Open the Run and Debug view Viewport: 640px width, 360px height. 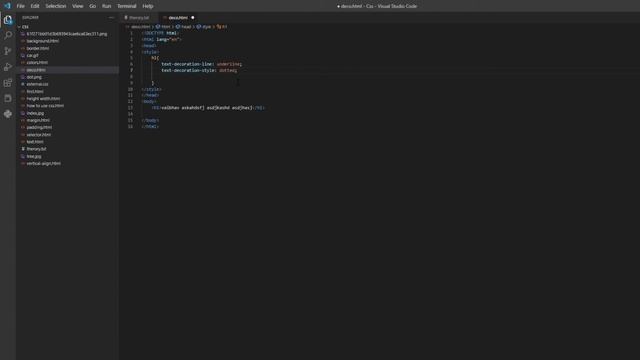click(8, 67)
